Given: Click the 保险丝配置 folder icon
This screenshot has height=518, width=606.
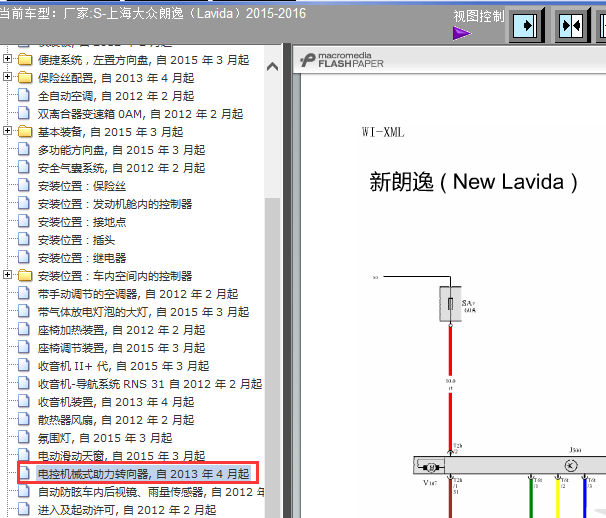Looking at the screenshot, I should pyautogui.click(x=25, y=77).
